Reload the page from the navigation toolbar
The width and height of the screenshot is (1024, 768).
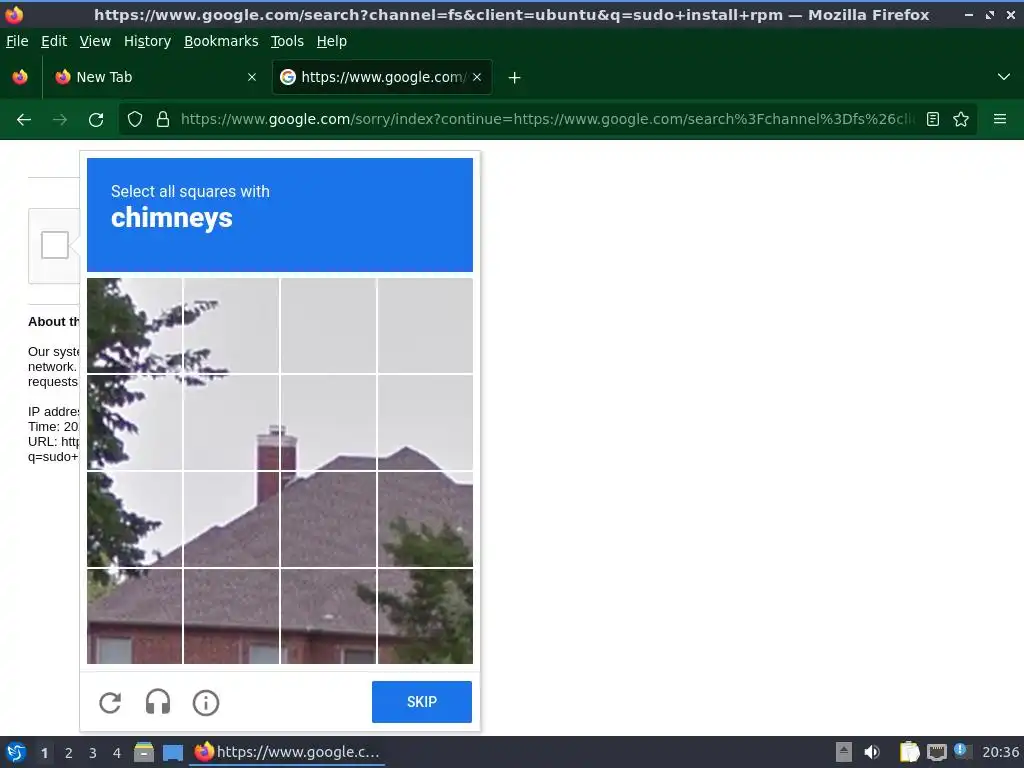[96, 120]
